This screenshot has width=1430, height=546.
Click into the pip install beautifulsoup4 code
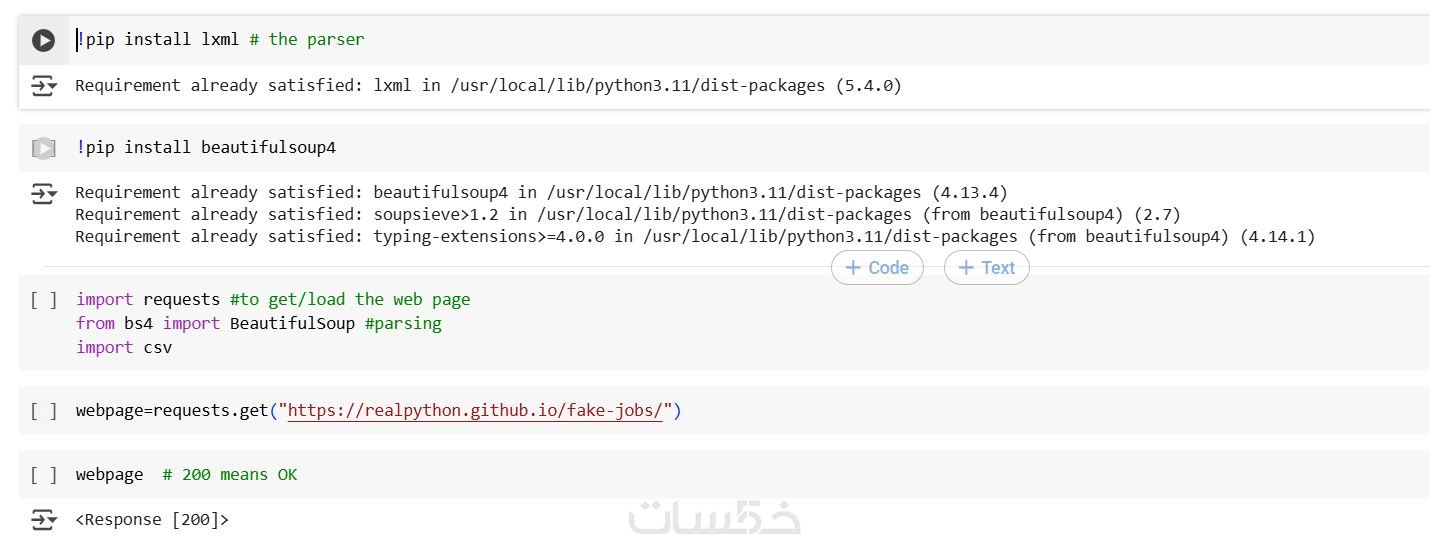tap(206, 148)
